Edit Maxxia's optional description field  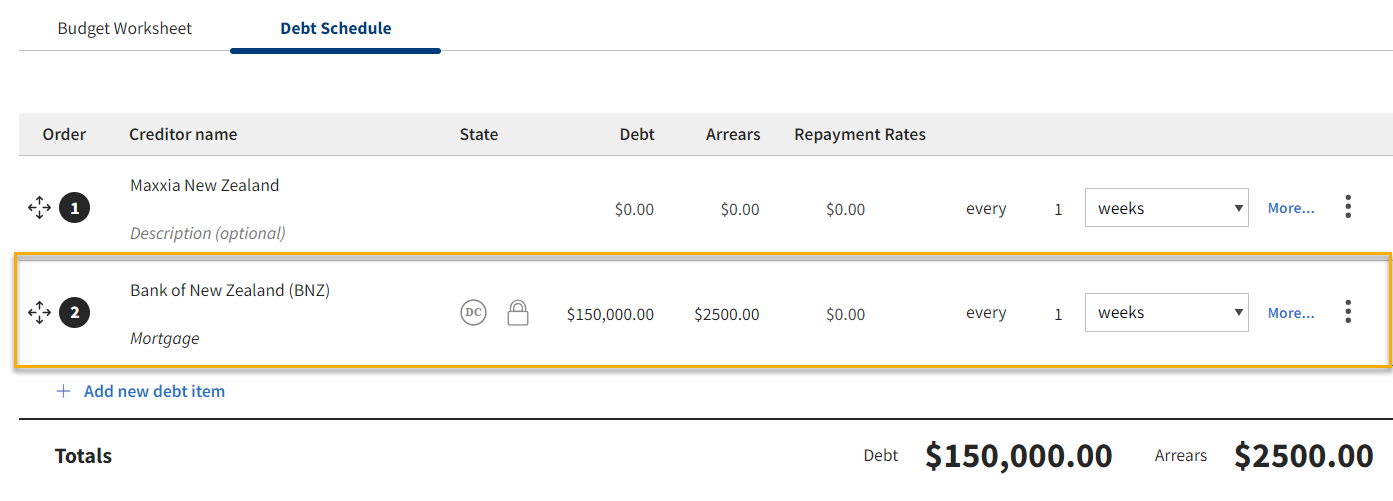(x=208, y=233)
